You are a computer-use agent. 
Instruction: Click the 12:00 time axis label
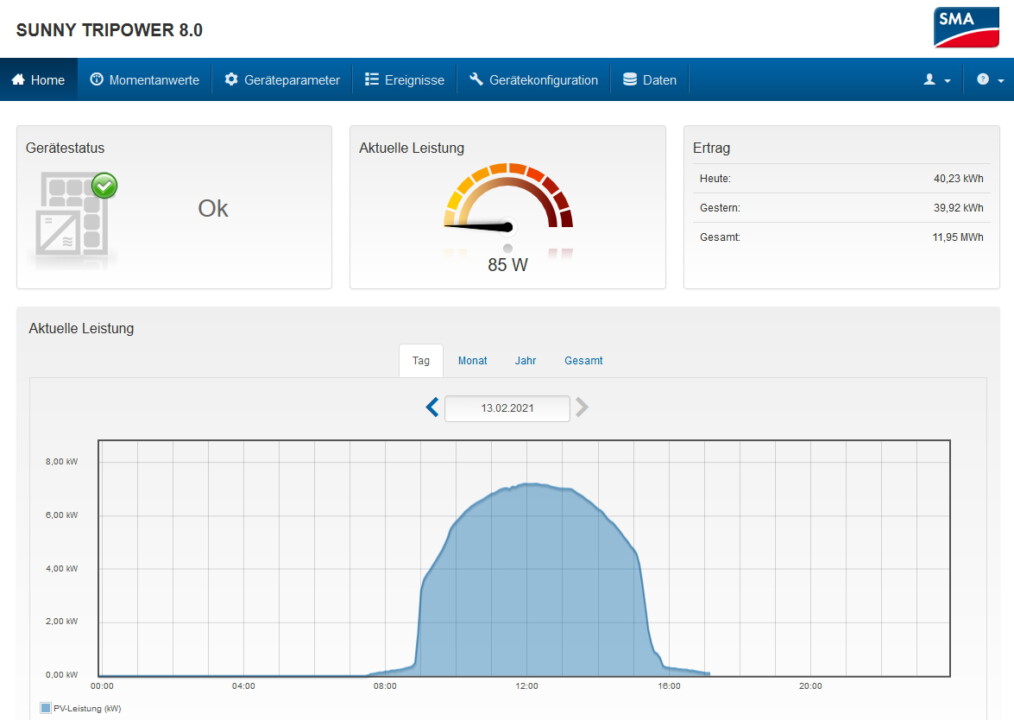(x=527, y=686)
